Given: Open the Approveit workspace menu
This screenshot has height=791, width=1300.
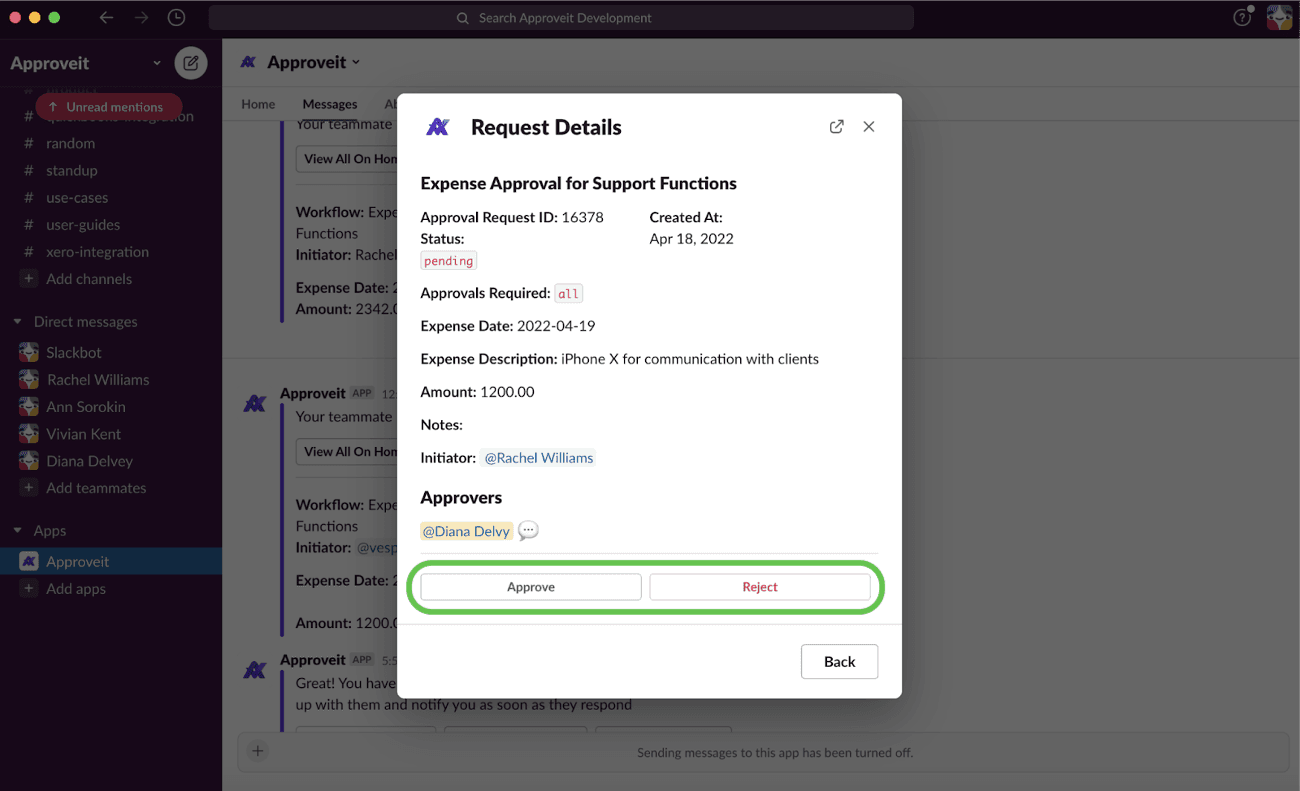Looking at the screenshot, I should click(85, 63).
